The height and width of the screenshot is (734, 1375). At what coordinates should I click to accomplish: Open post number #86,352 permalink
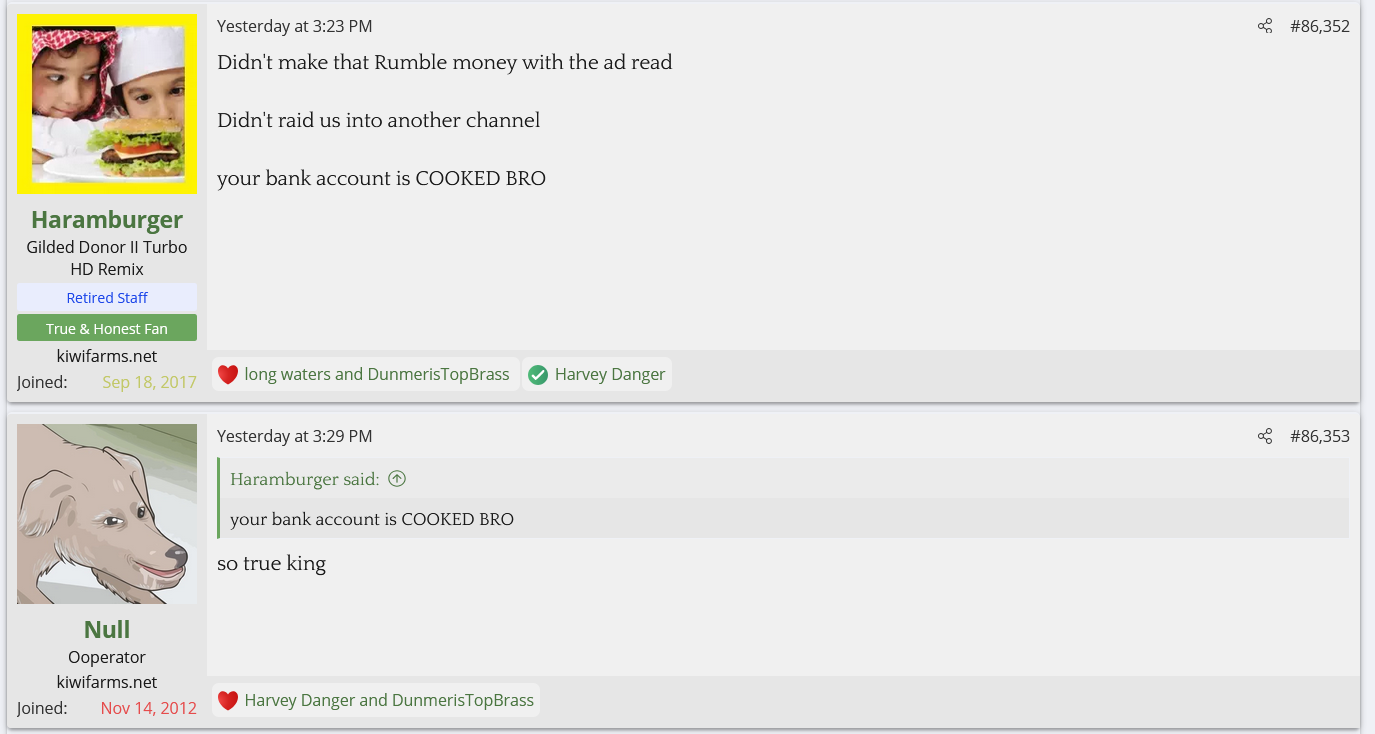coord(1319,26)
